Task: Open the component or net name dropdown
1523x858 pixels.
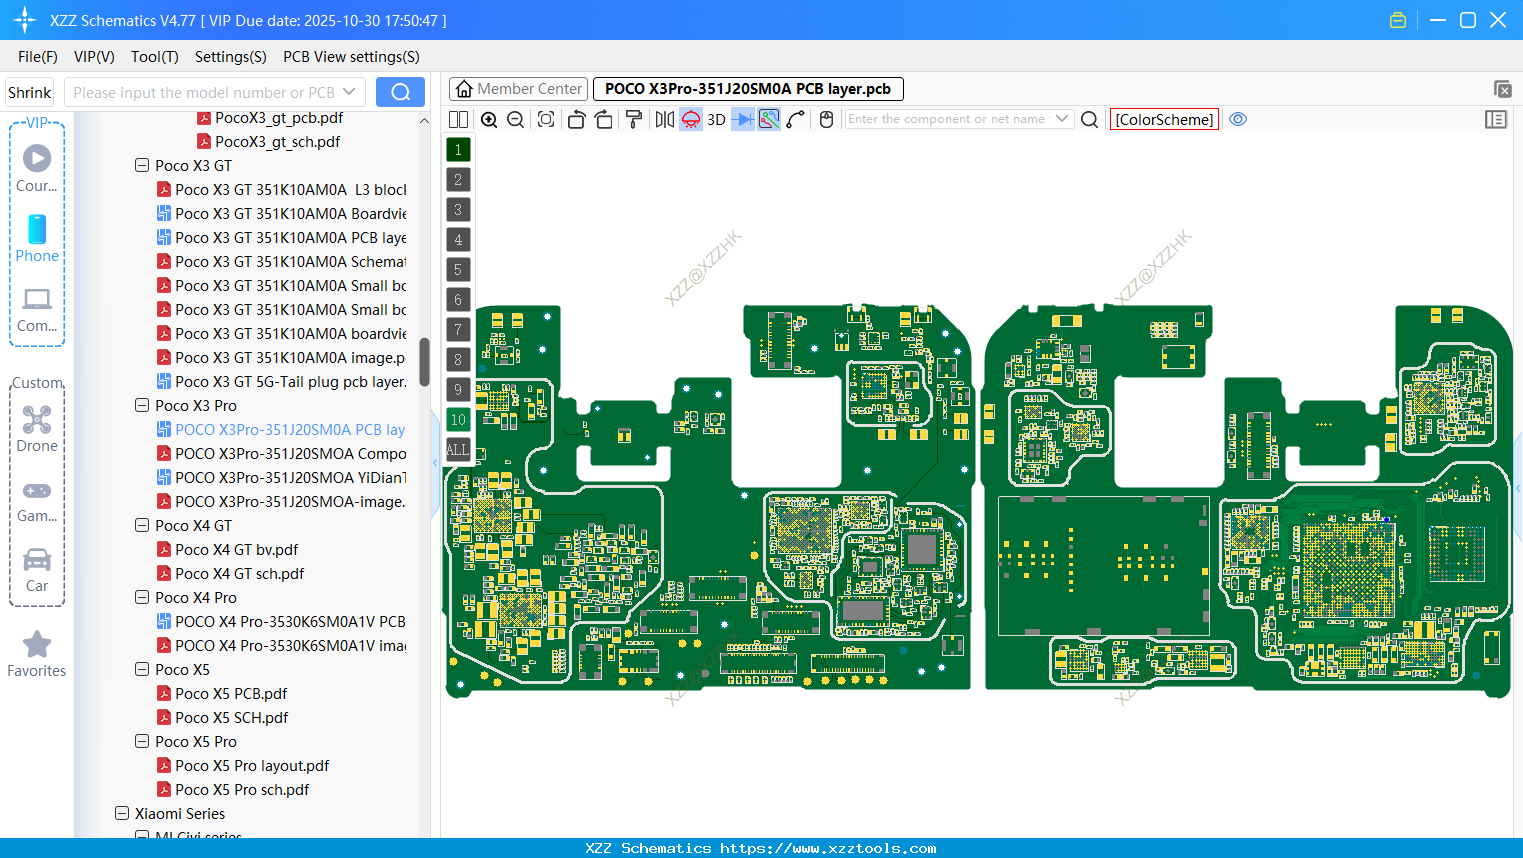Action: click(1062, 119)
